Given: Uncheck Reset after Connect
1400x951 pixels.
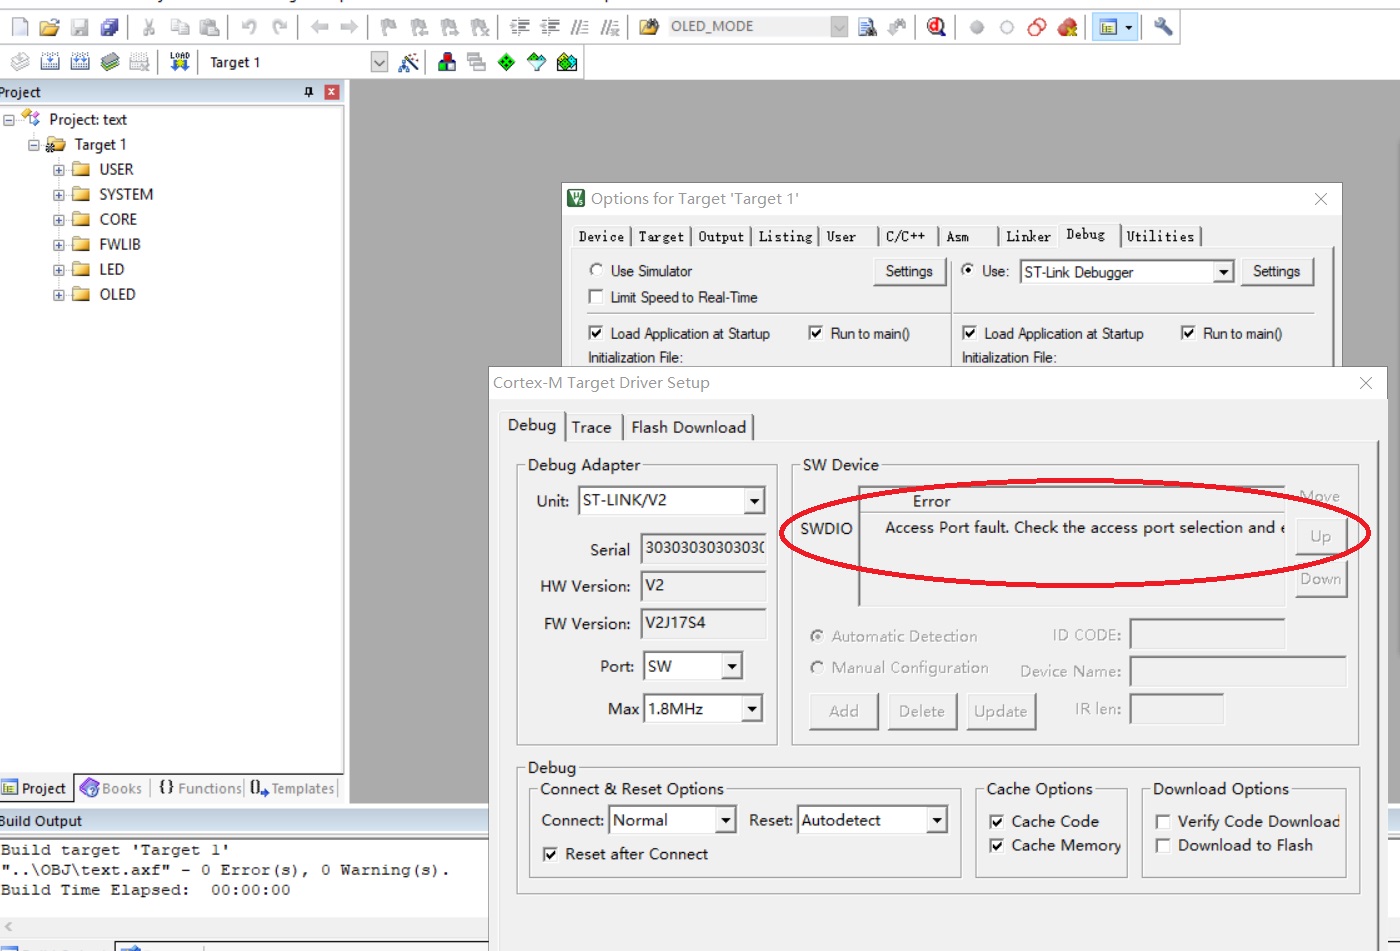Looking at the screenshot, I should [x=549, y=854].
